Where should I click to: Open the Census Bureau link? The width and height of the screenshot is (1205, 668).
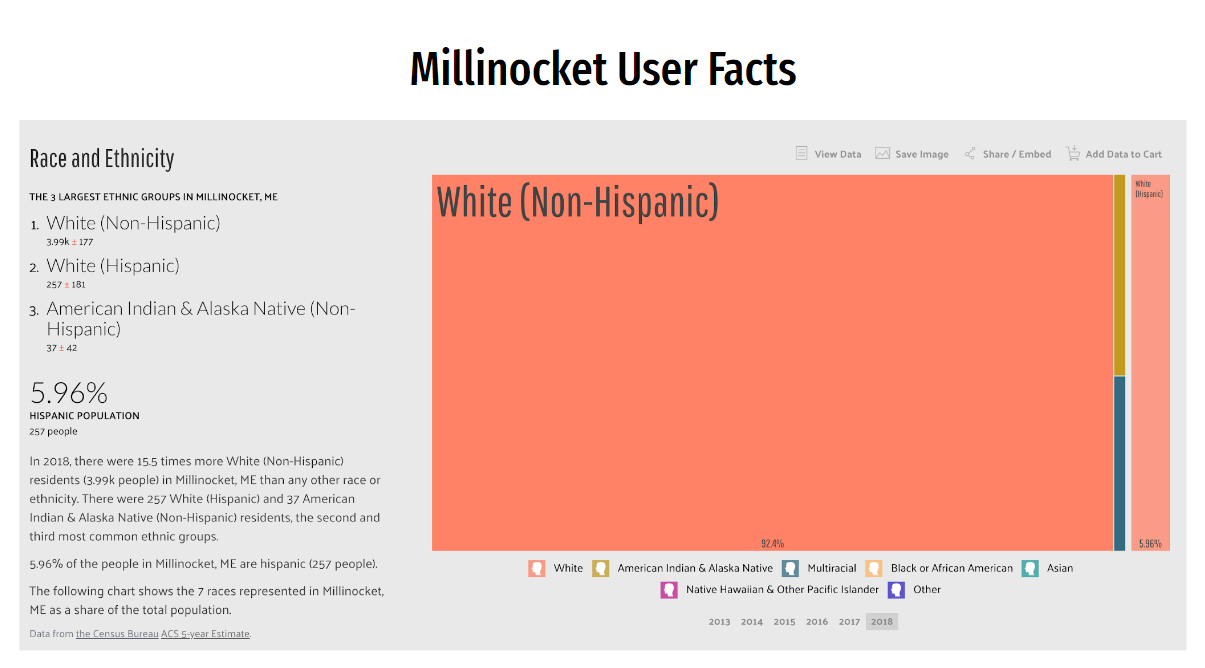(x=117, y=634)
